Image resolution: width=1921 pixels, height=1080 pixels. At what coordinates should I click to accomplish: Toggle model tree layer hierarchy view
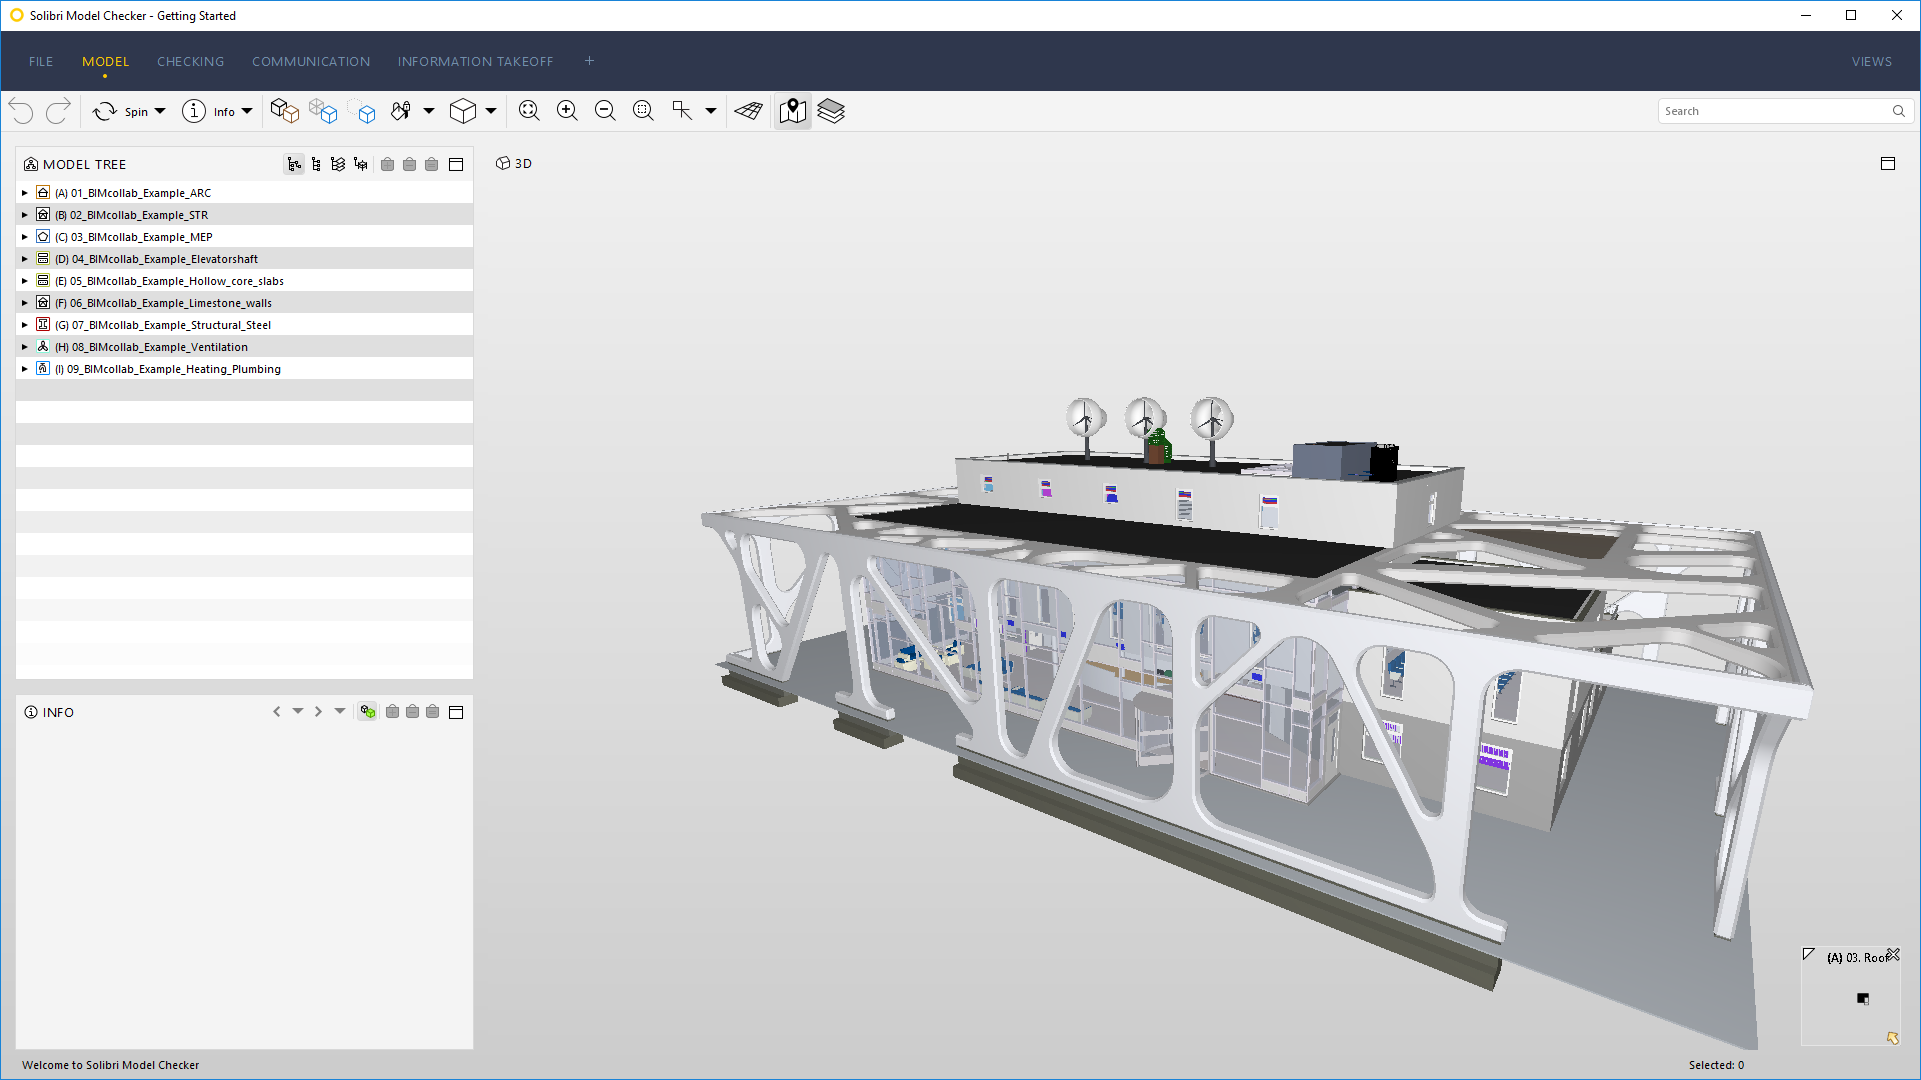pyautogui.click(x=338, y=164)
